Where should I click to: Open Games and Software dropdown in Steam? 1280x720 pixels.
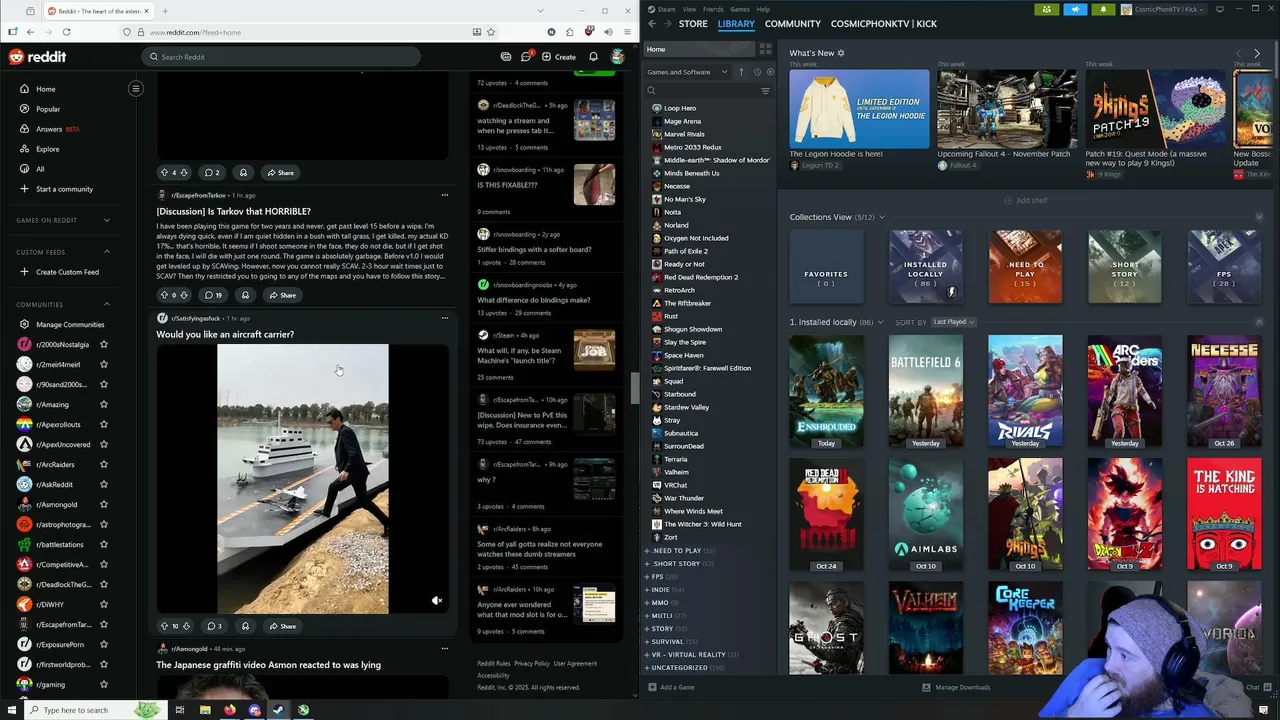(x=687, y=72)
